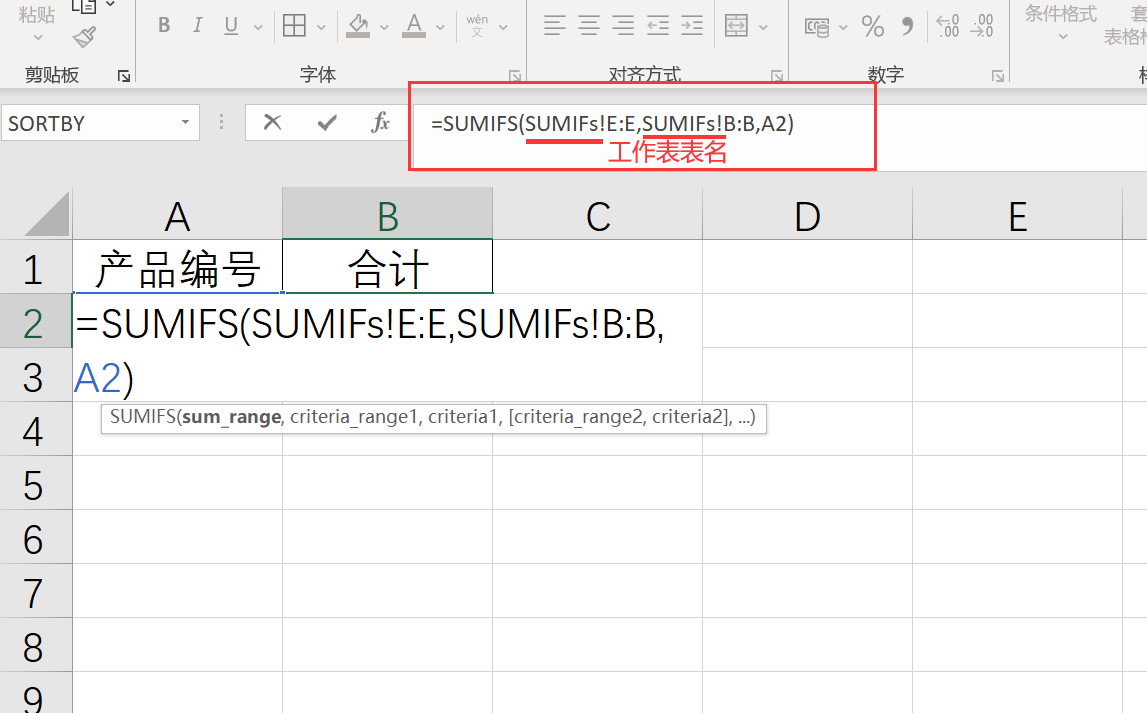The image size is (1147, 713).
Task: Select column C header
Action: click(598, 216)
